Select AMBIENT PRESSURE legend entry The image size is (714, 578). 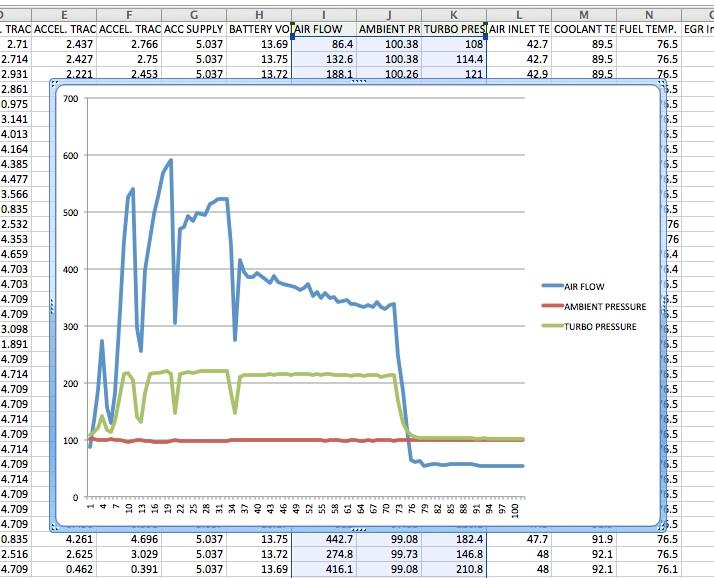pos(605,307)
